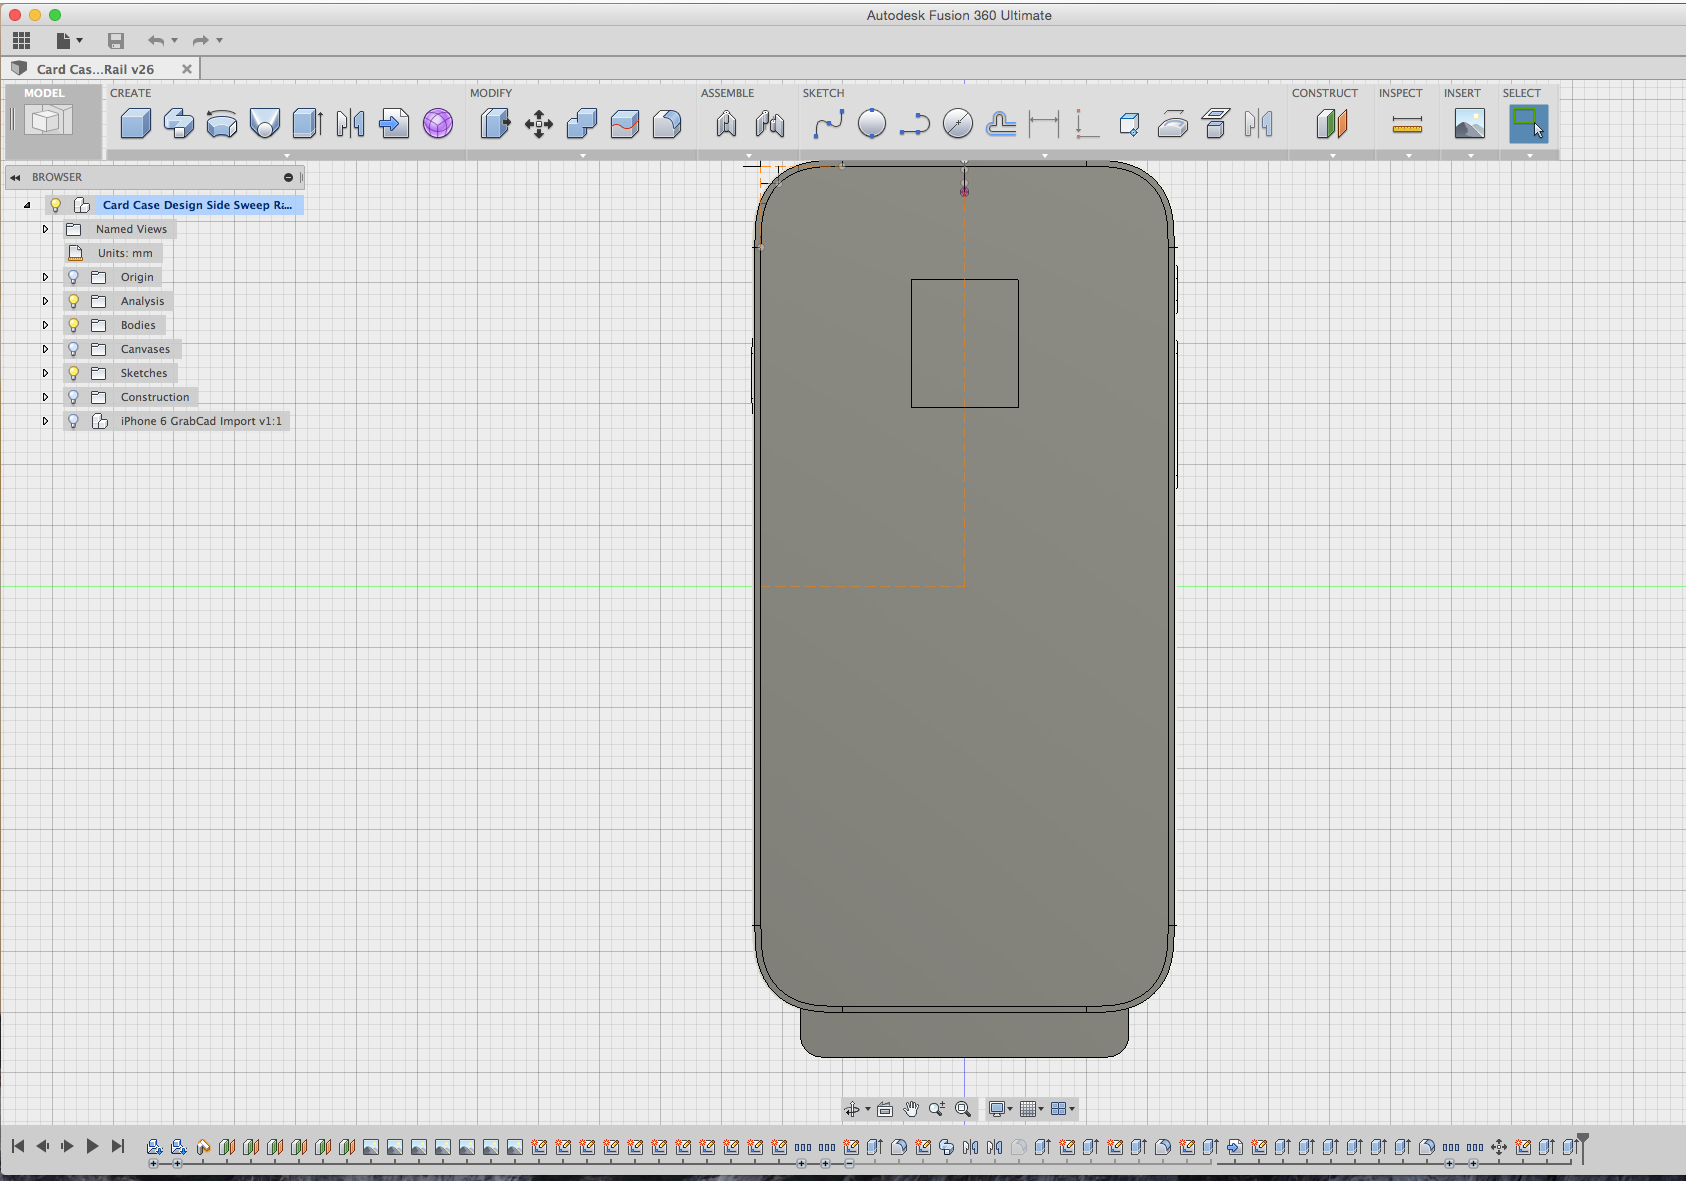Click the Save icon
1686x1181 pixels.
click(116, 40)
